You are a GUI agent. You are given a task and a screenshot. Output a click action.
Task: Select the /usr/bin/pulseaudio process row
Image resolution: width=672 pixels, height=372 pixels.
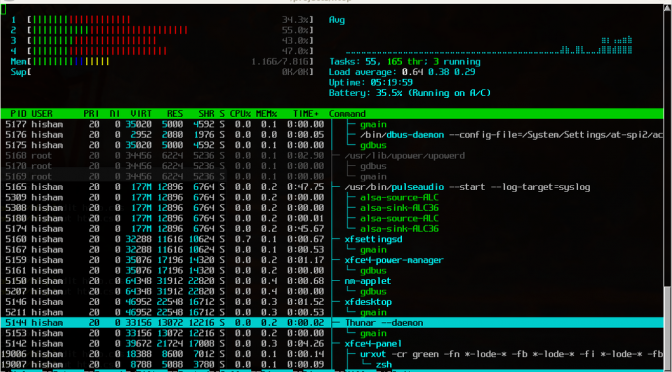tap(332, 187)
